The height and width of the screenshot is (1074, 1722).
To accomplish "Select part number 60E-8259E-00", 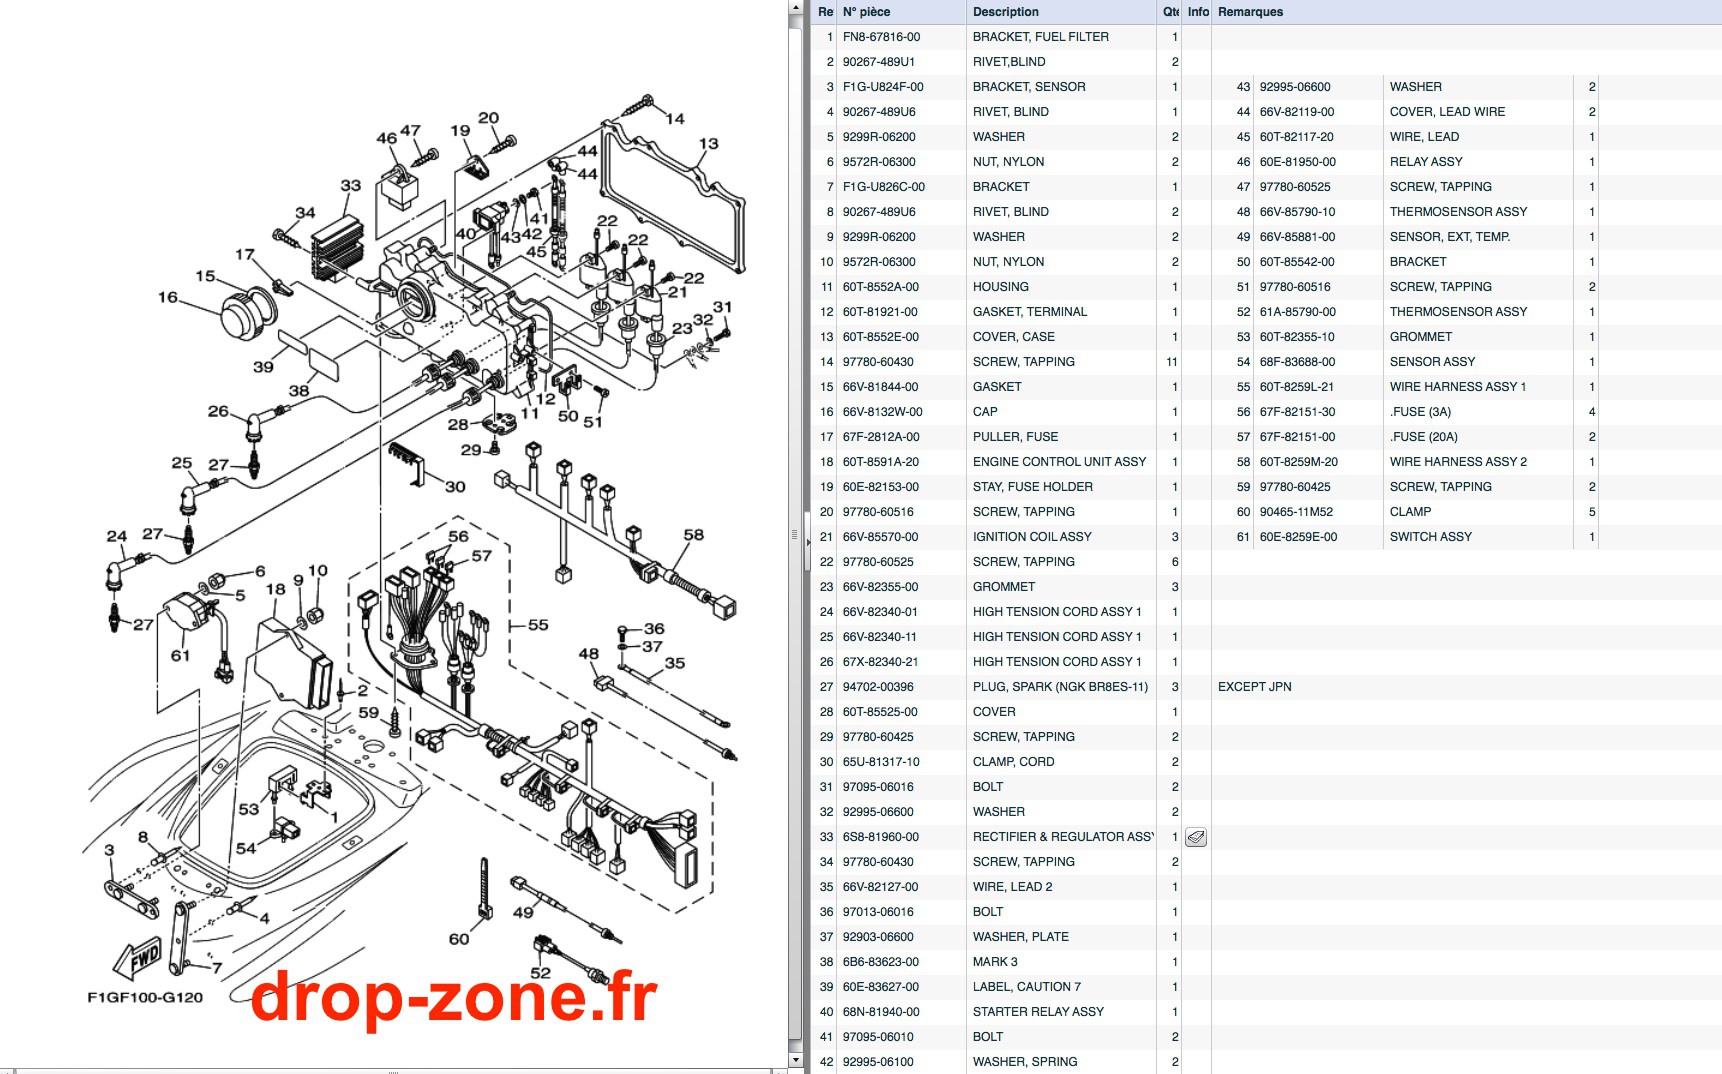I will pos(1298,537).
